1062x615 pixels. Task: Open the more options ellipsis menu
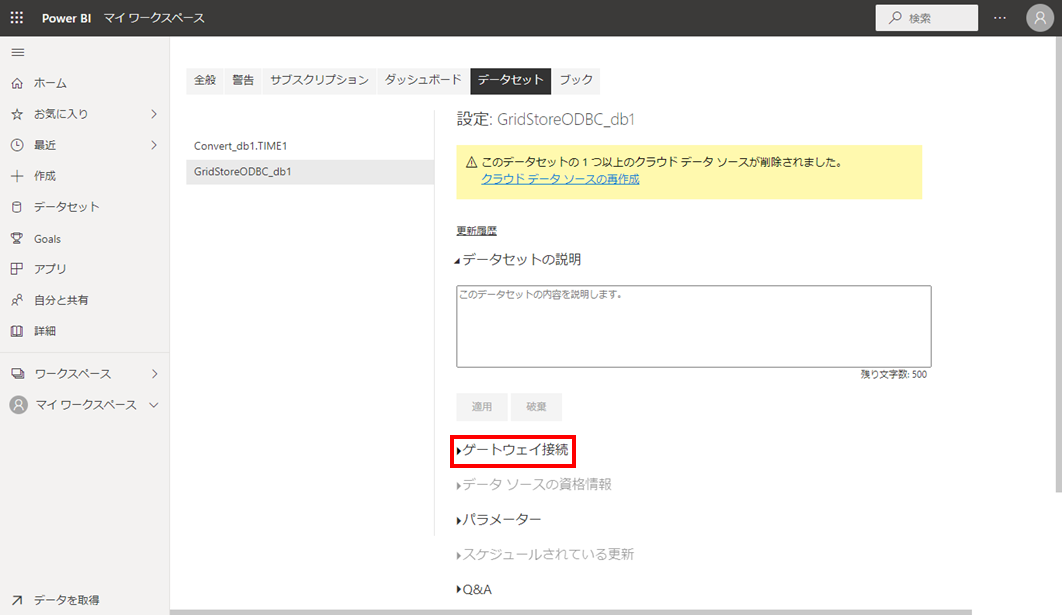pyautogui.click(x=1000, y=18)
